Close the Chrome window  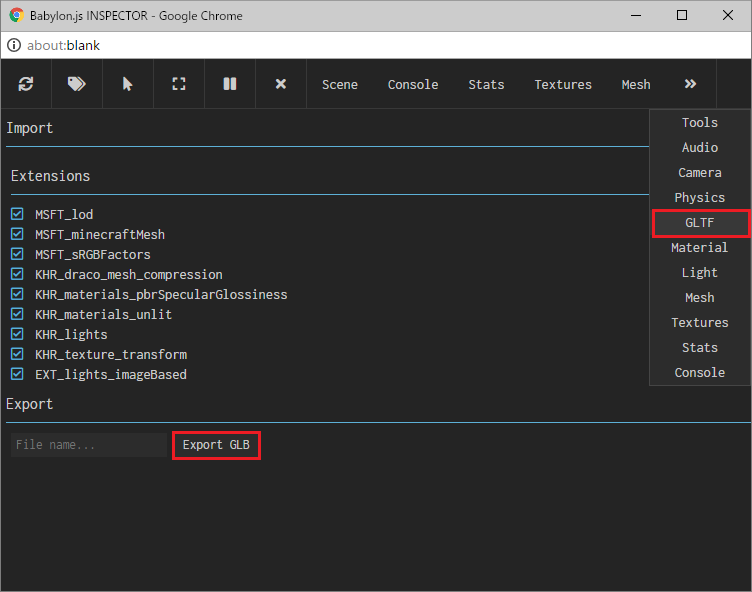click(x=728, y=15)
